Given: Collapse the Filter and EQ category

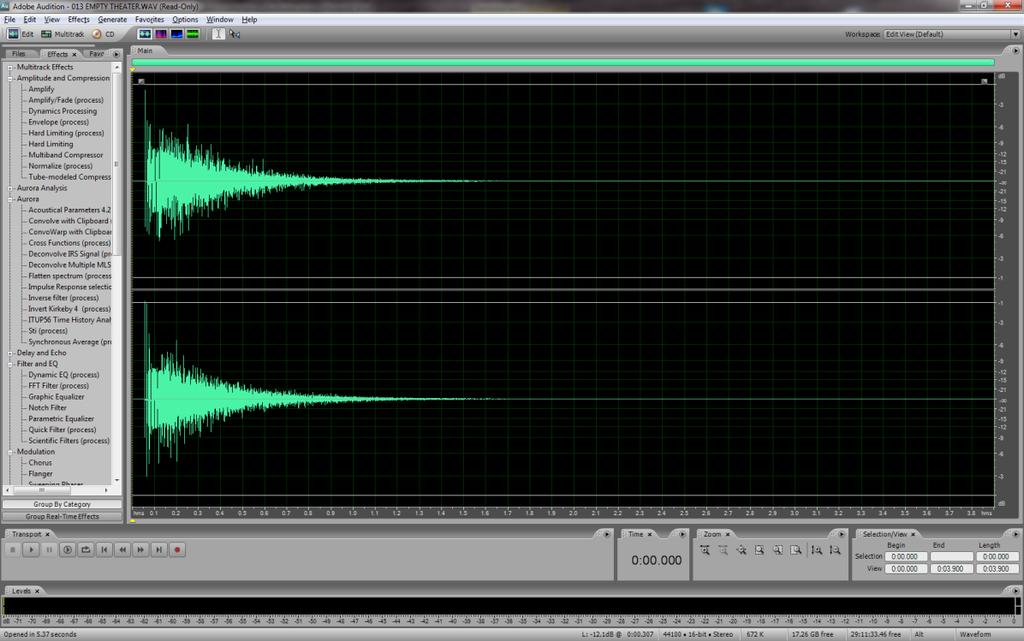Looking at the screenshot, I should tap(10, 364).
